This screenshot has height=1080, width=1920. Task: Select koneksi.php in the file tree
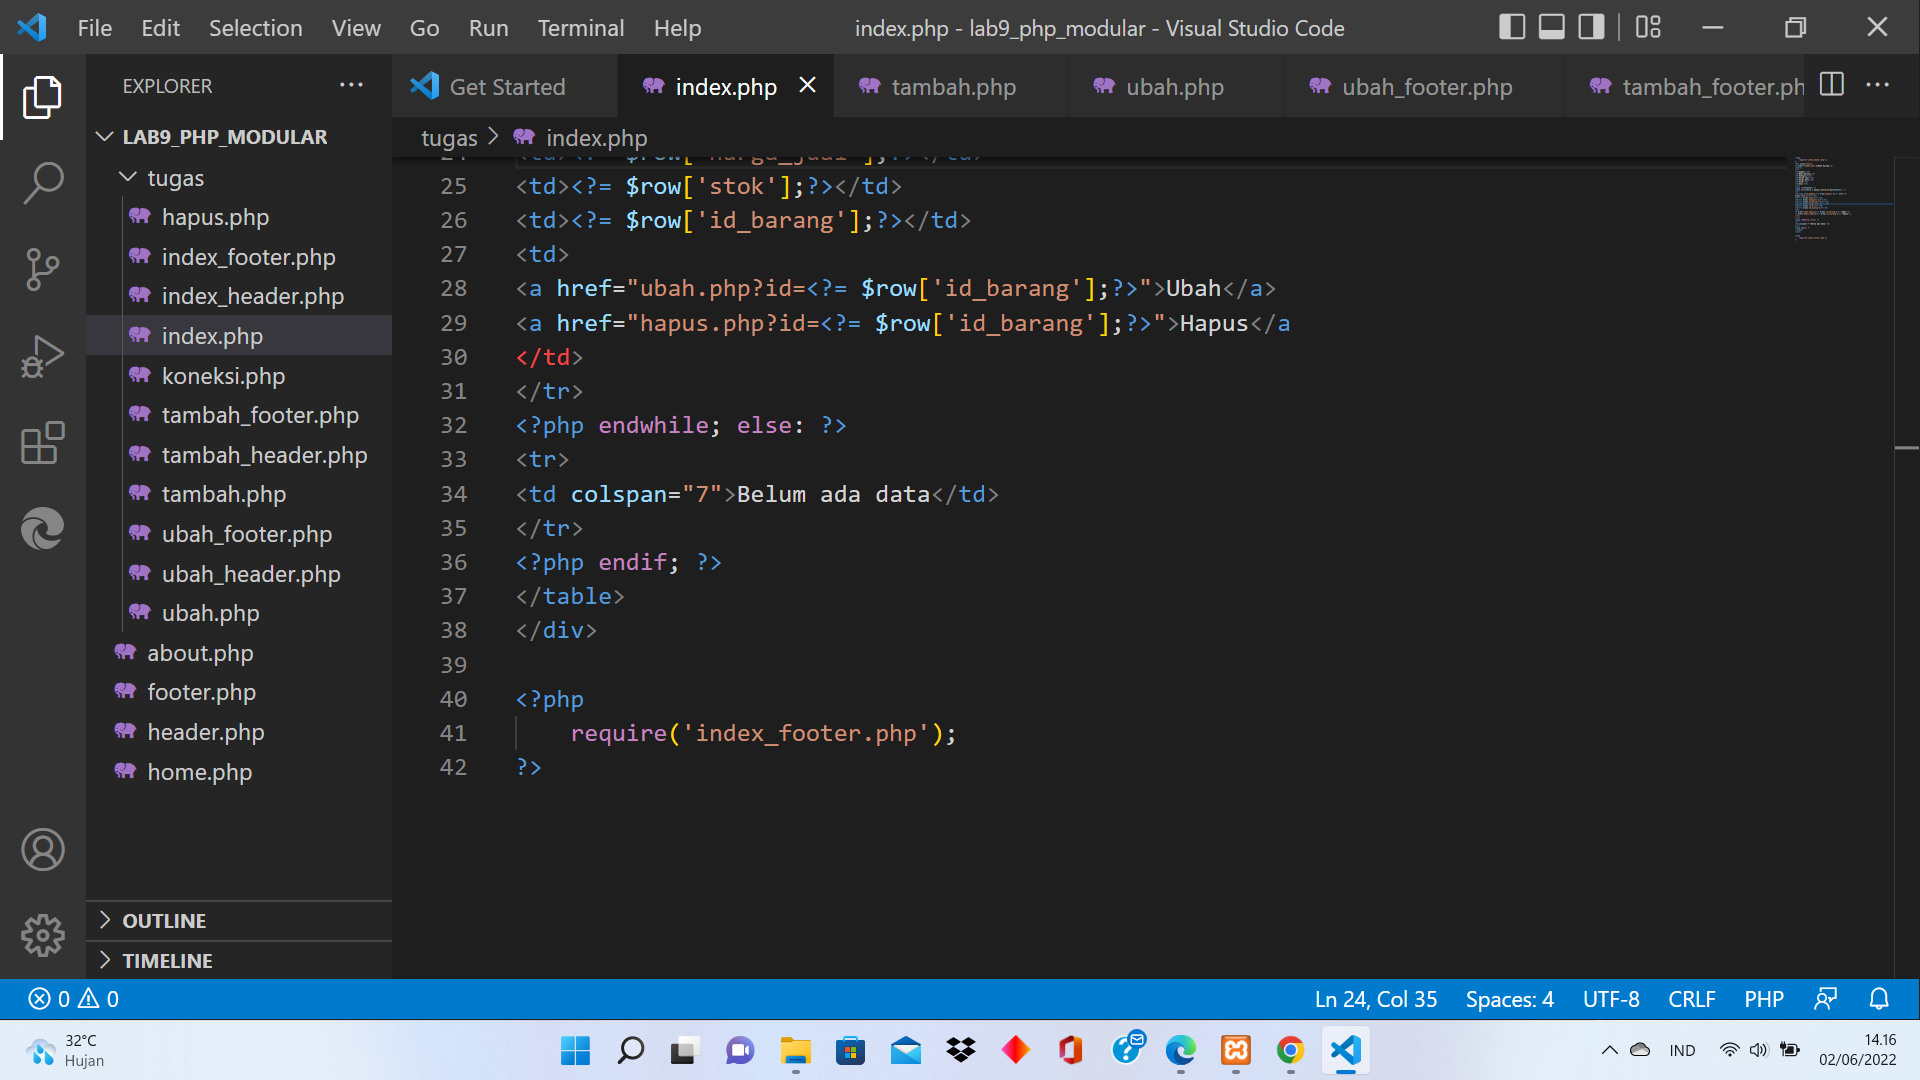[223, 376]
